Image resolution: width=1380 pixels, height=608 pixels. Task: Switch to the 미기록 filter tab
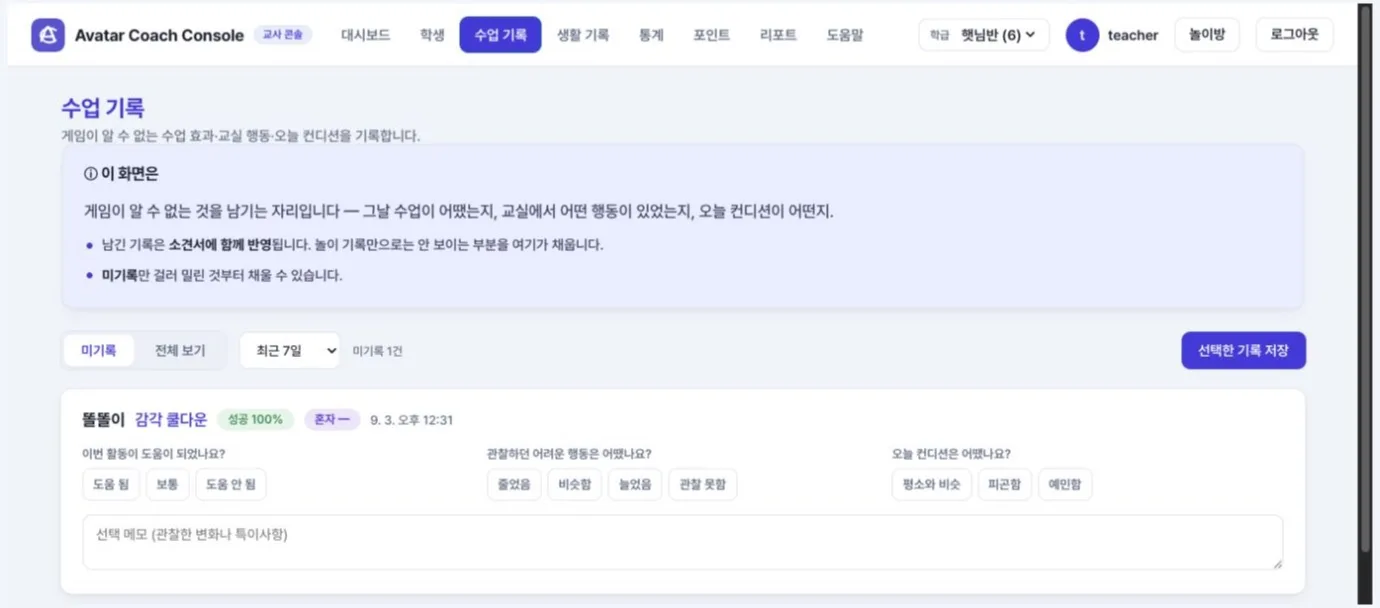[x=99, y=351]
